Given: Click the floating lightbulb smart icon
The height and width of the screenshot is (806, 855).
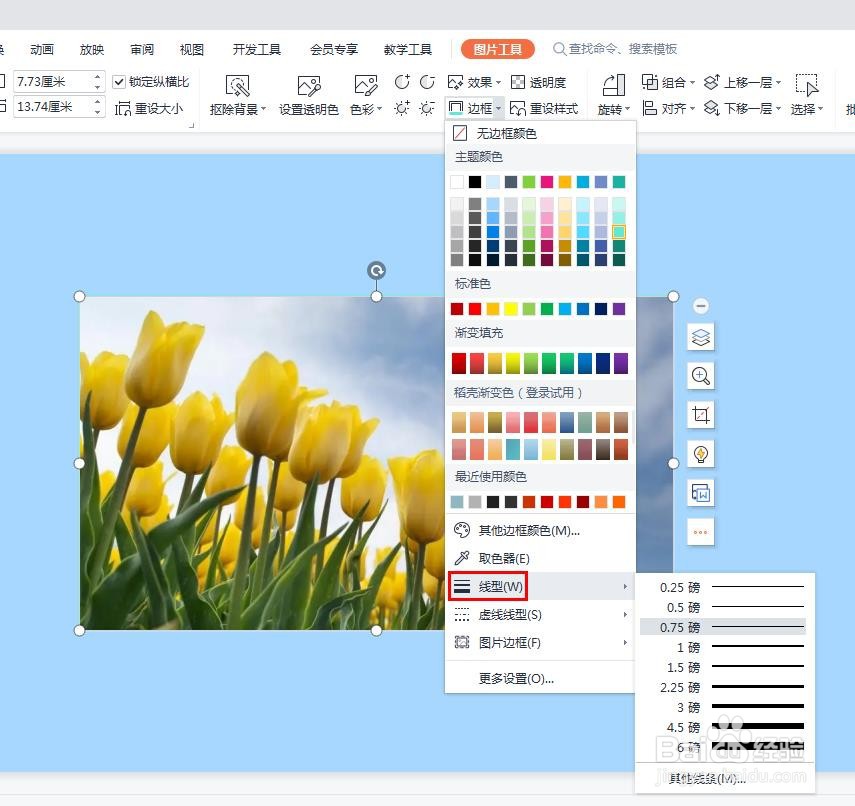Looking at the screenshot, I should click(701, 454).
